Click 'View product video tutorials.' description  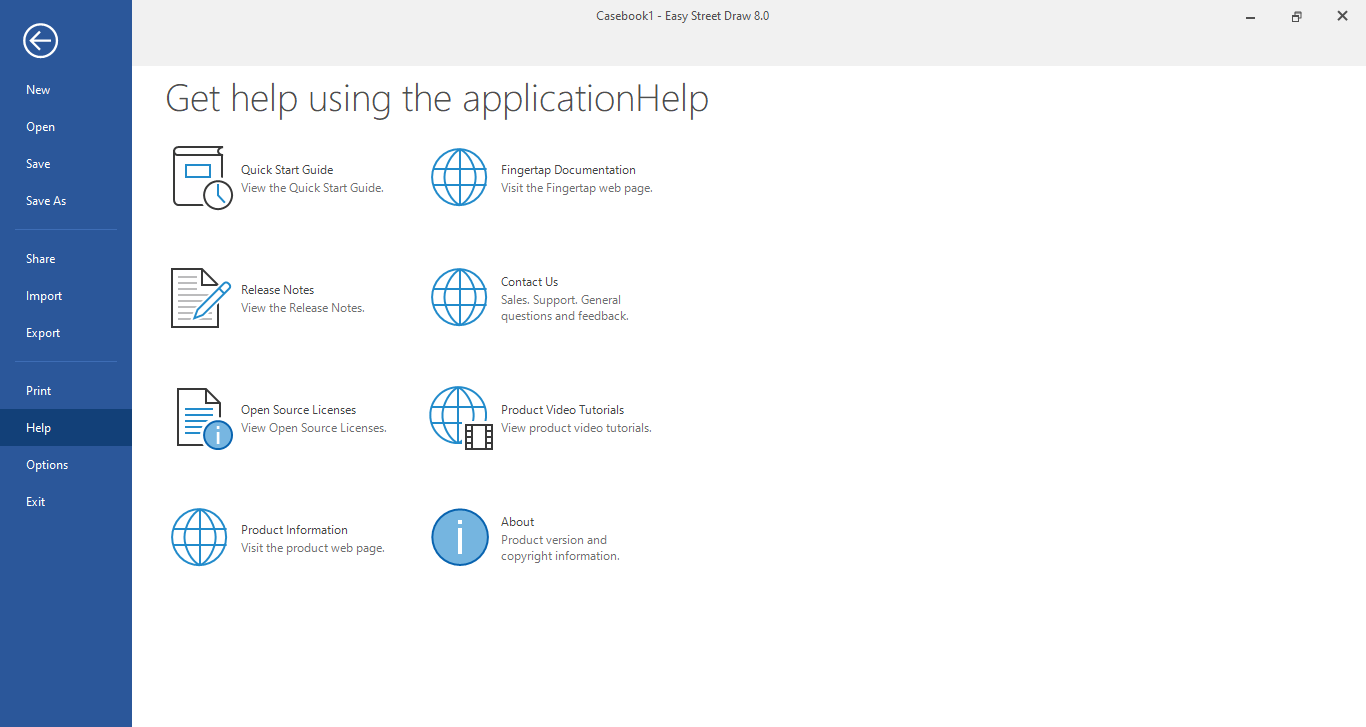click(x=576, y=428)
